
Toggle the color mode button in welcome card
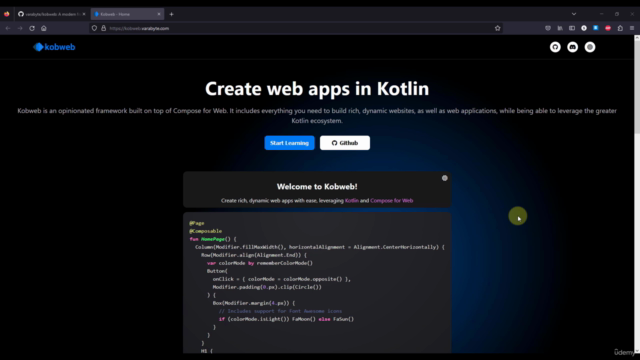[444, 178]
